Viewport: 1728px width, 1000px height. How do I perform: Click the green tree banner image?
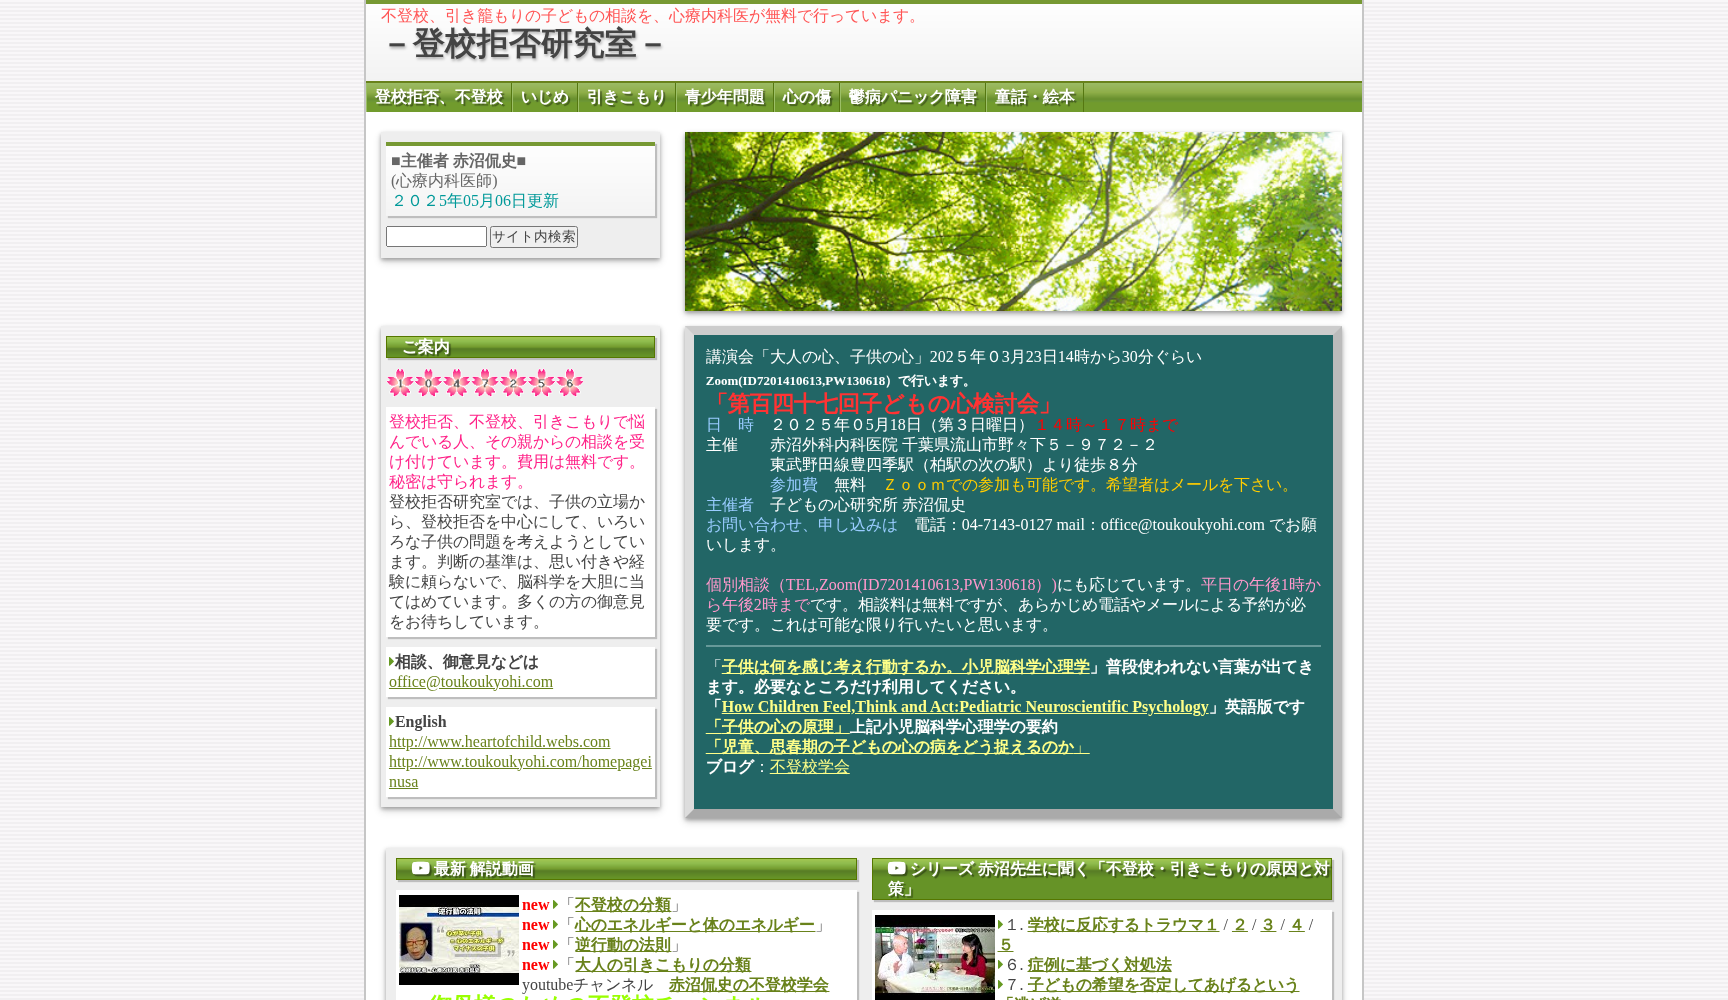1013,221
